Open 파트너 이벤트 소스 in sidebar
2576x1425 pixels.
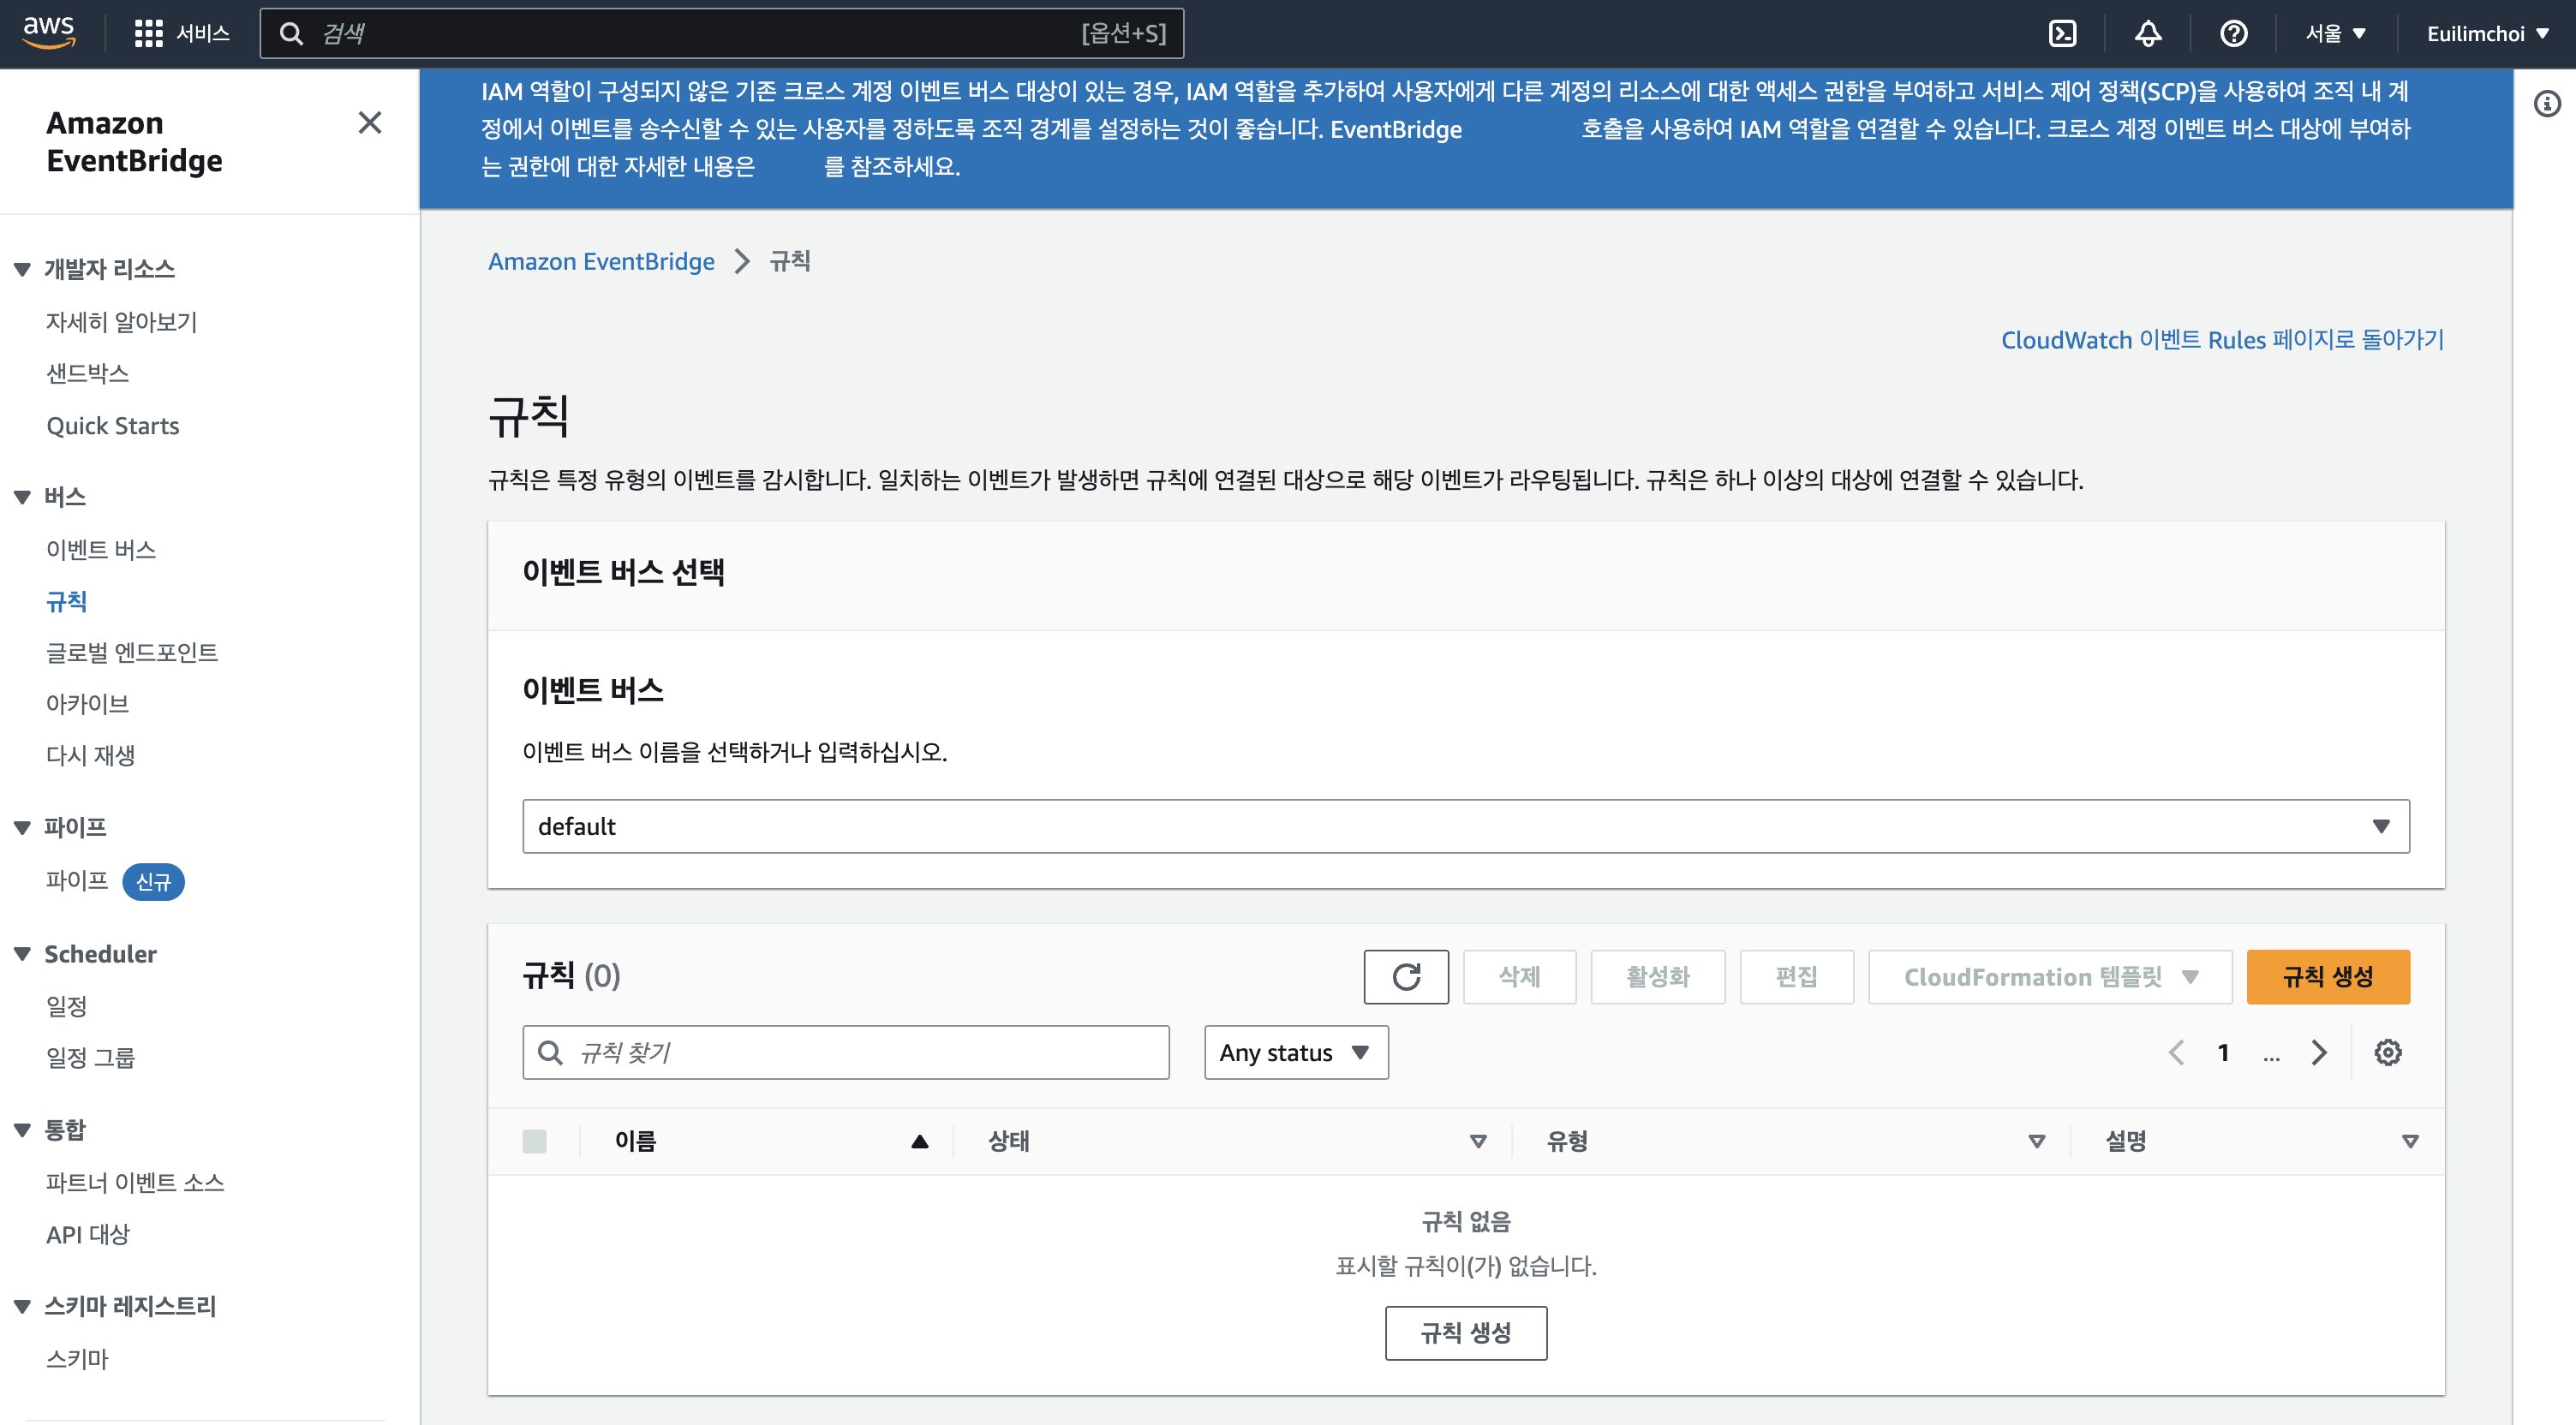click(x=135, y=1182)
